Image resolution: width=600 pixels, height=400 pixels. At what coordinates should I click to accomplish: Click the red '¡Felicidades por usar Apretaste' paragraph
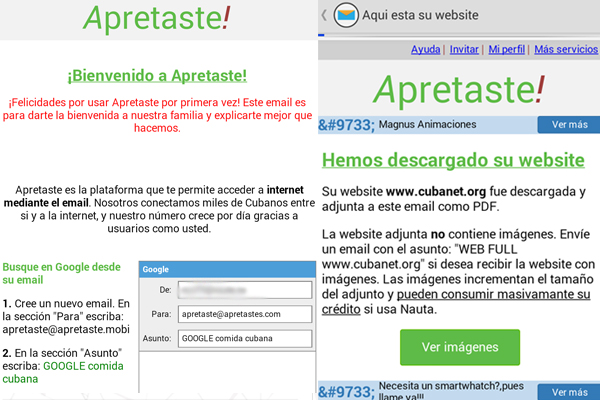(157, 115)
